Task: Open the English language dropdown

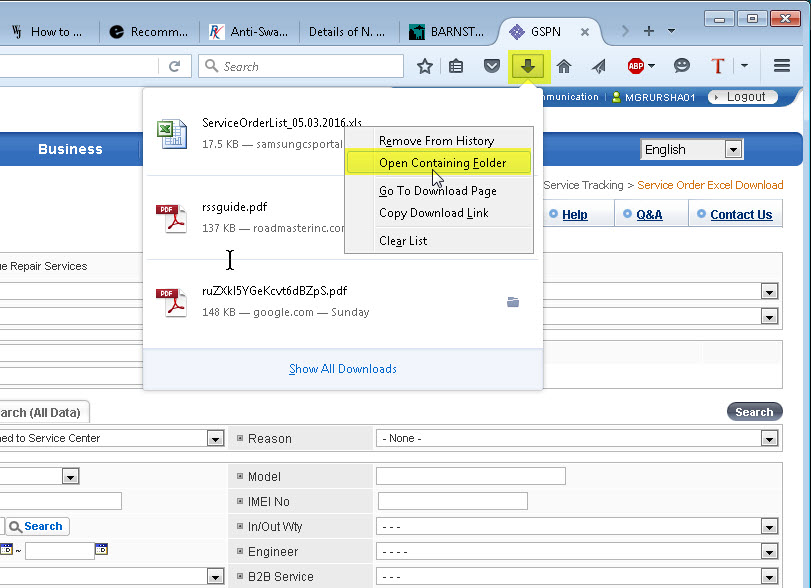Action: 692,149
